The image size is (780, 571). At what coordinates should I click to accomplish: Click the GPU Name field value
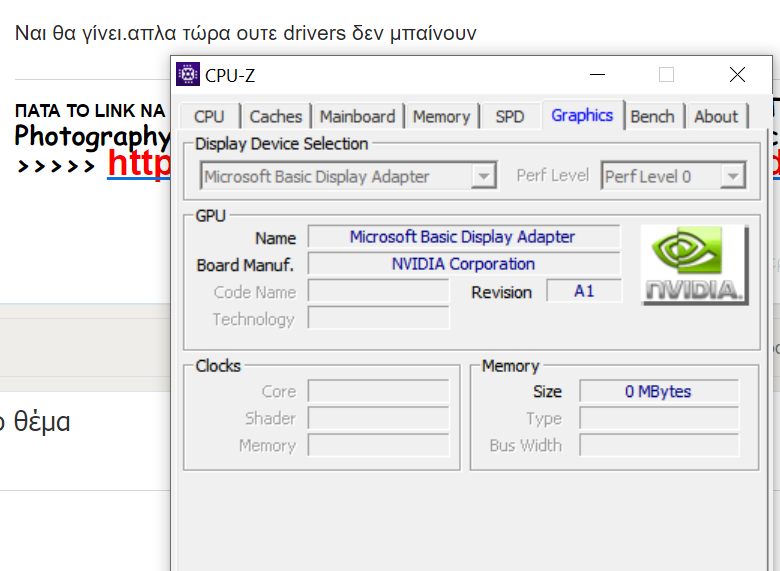[x=464, y=237]
